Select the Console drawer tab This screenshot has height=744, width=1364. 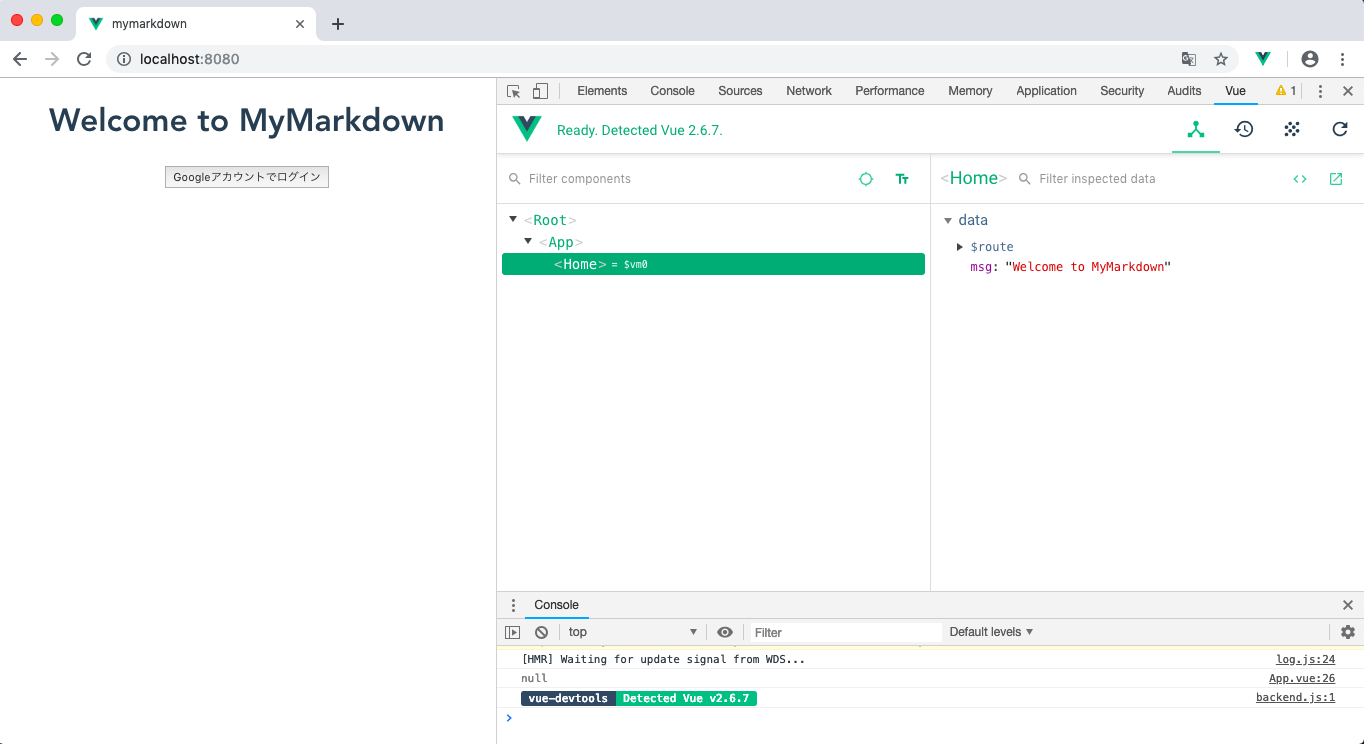coord(556,605)
